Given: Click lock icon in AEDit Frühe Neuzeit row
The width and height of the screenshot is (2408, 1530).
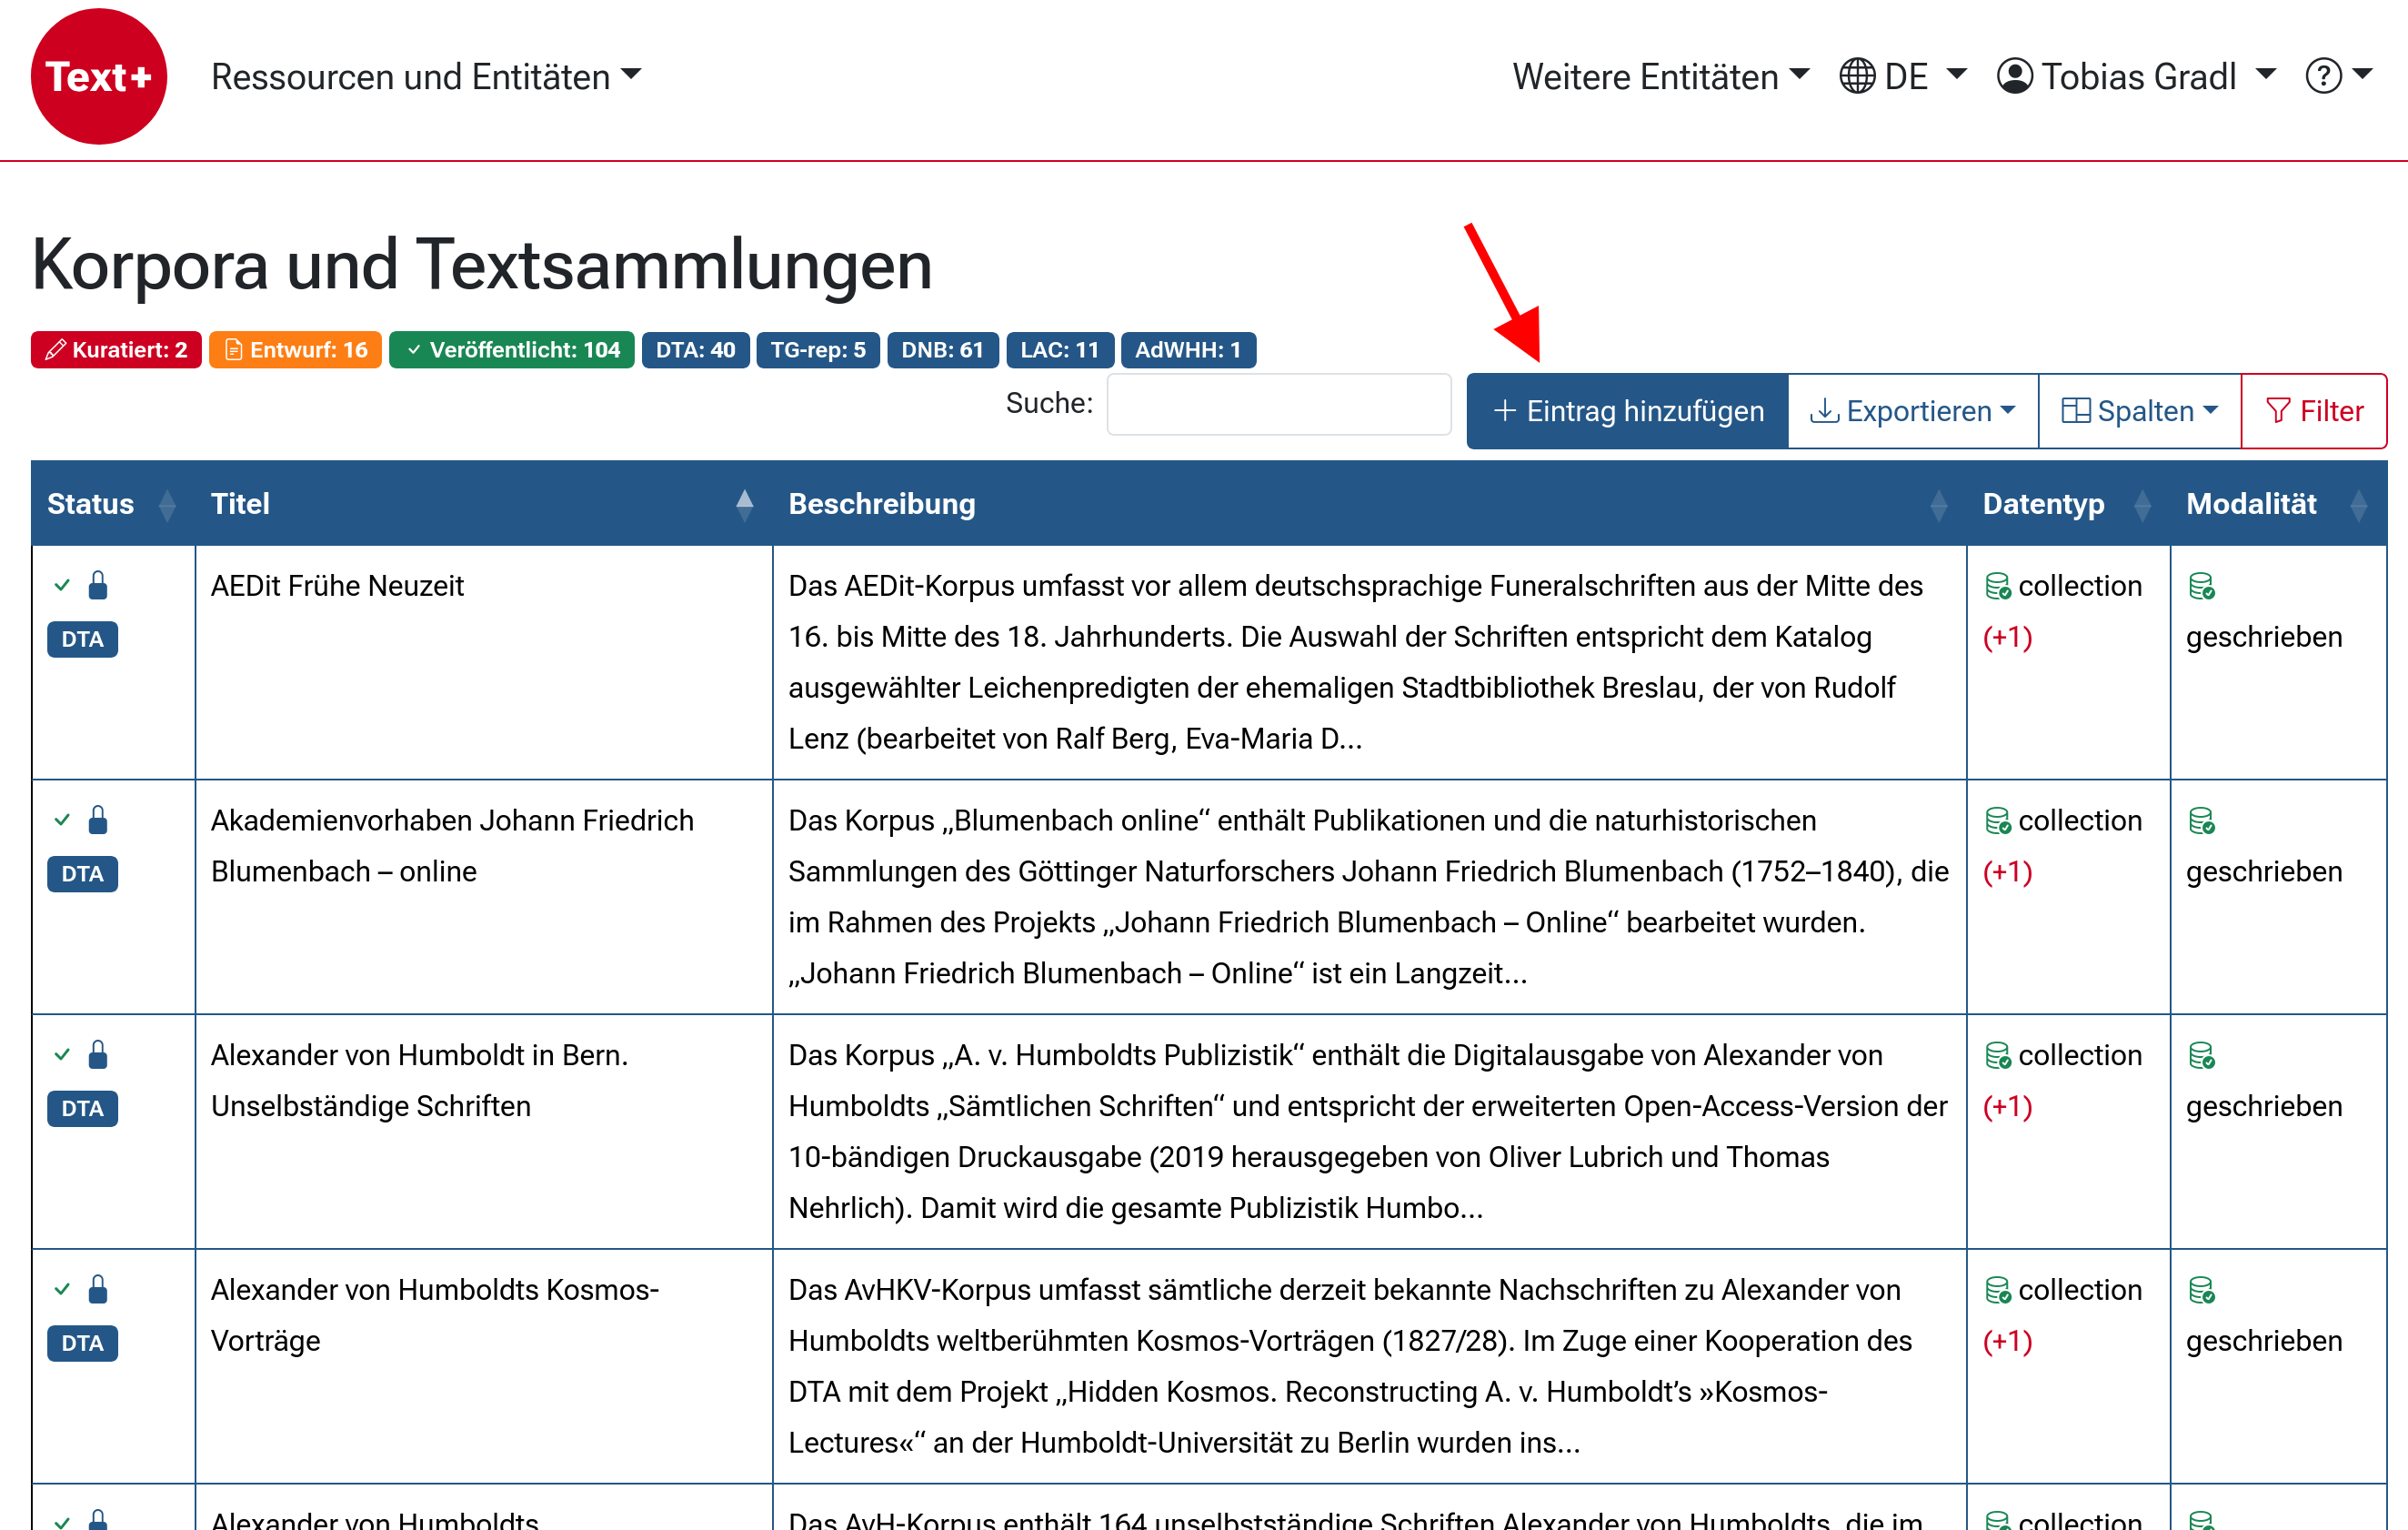Looking at the screenshot, I should [98, 585].
